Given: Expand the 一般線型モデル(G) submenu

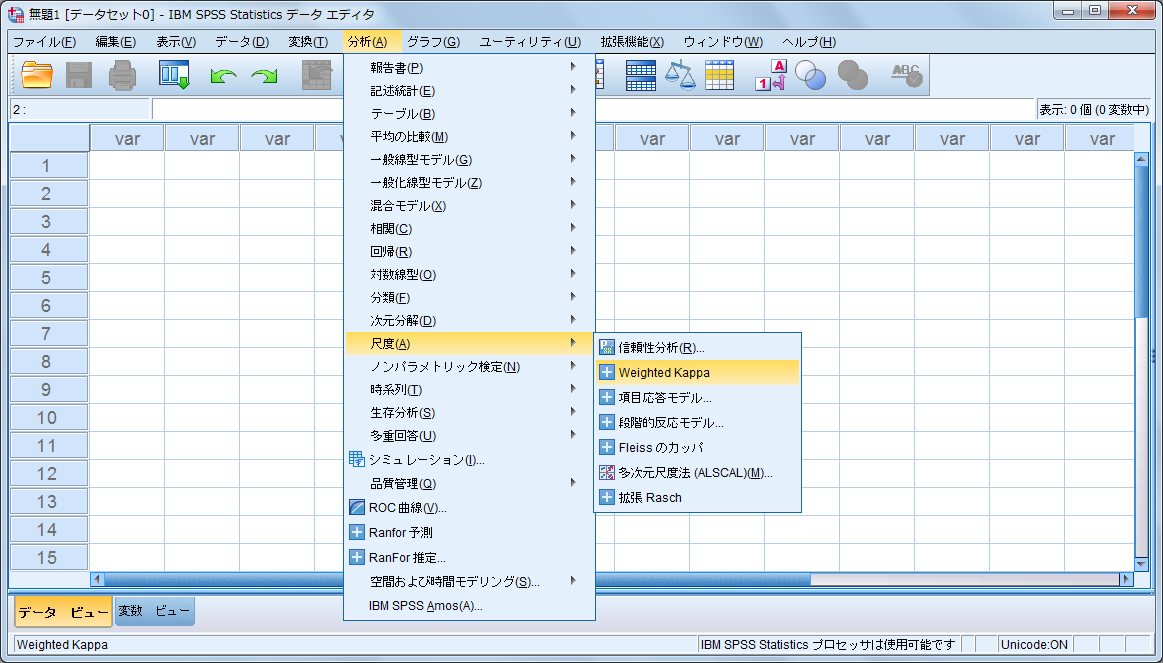Looking at the screenshot, I should tap(470, 159).
